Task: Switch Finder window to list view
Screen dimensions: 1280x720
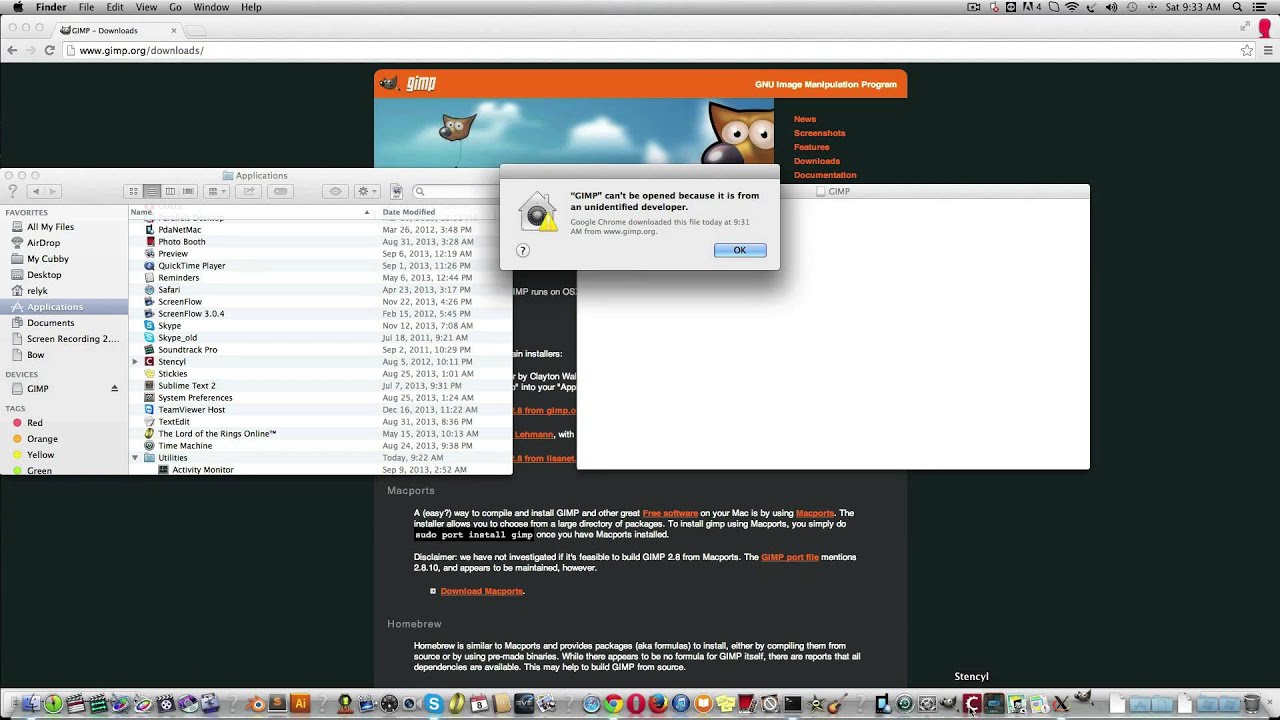Action: pos(152,191)
